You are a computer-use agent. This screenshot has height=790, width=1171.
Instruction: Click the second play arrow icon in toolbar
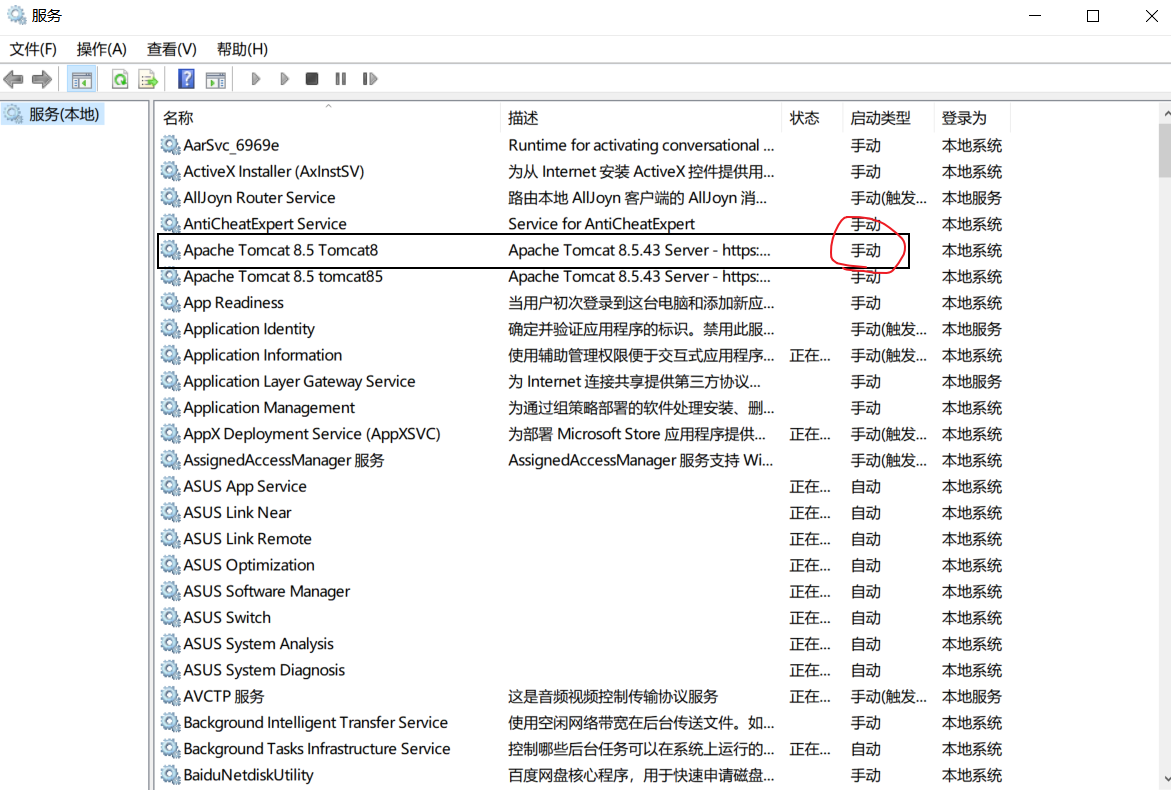[x=284, y=78]
